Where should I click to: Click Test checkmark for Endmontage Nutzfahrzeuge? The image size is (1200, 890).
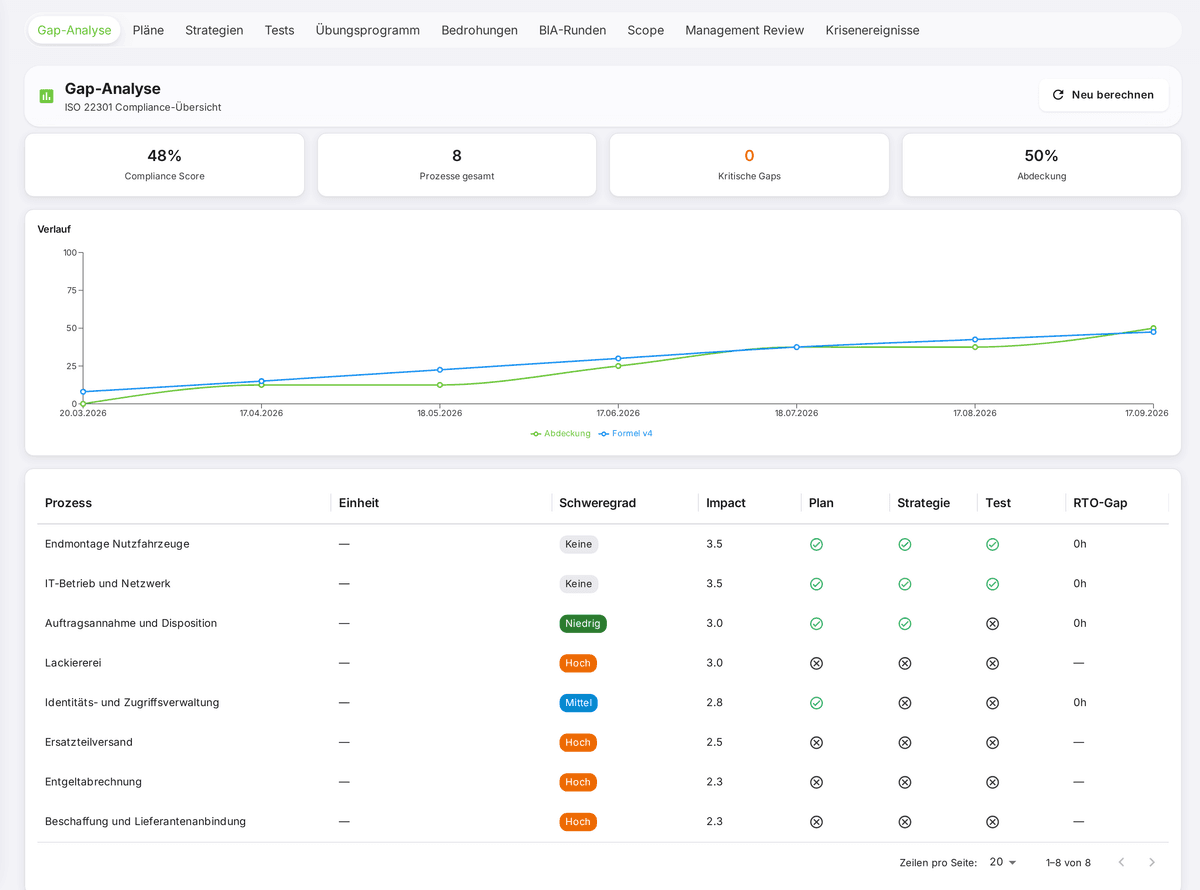[x=992, y=544]
